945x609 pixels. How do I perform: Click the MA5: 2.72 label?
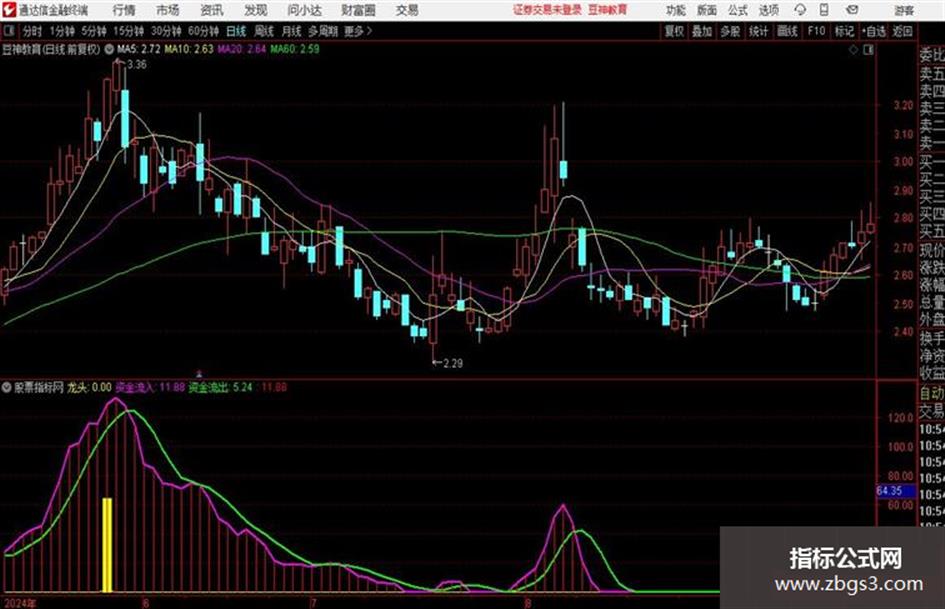coord(138,49)
